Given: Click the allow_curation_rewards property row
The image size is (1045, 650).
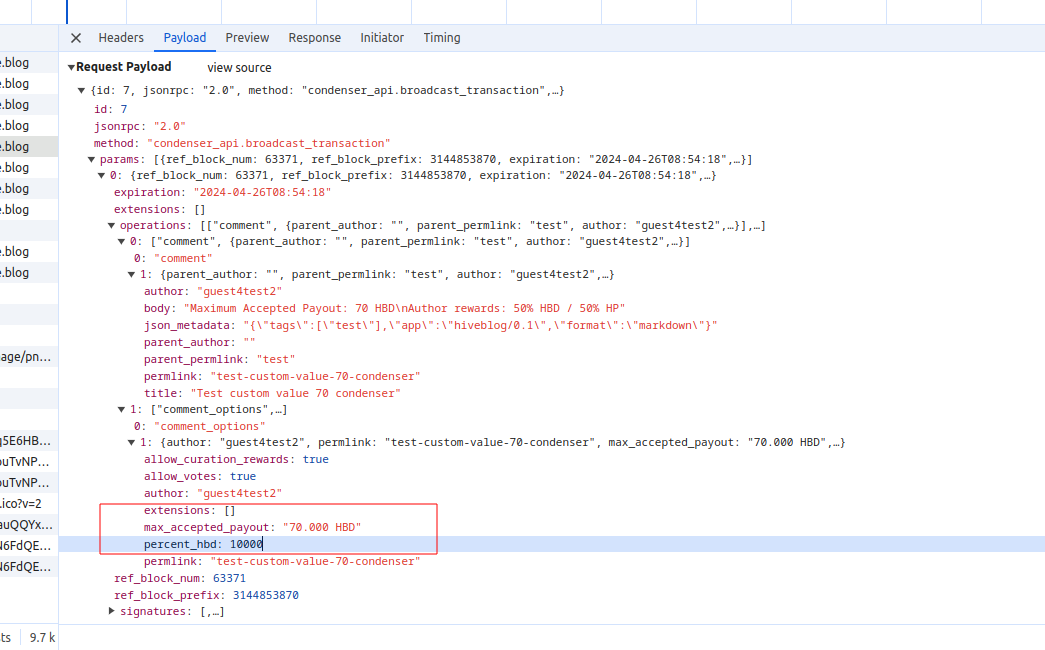Looking at the screenshot, I should click(236, 460).
